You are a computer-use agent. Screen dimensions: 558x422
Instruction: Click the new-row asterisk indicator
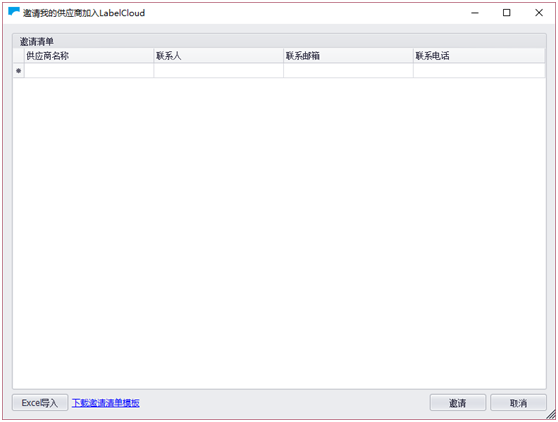19,71
